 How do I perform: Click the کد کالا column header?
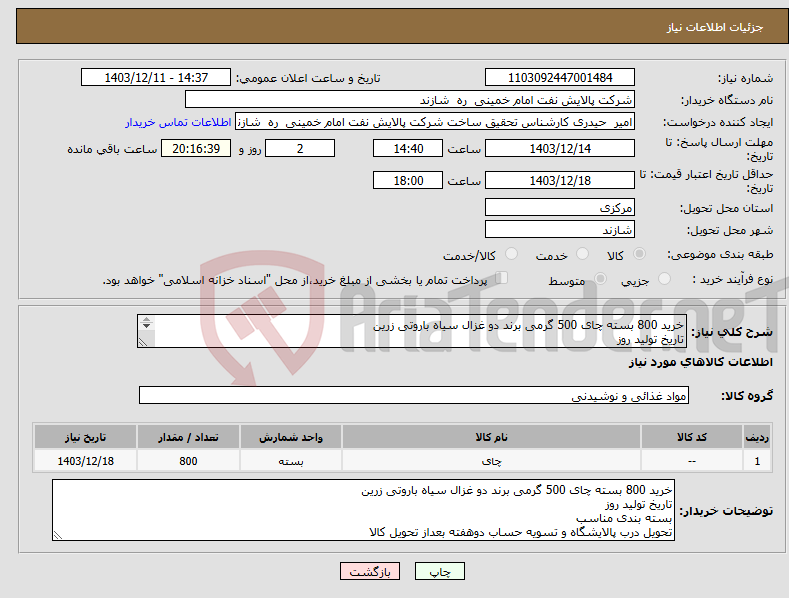(x=692, y=437)
